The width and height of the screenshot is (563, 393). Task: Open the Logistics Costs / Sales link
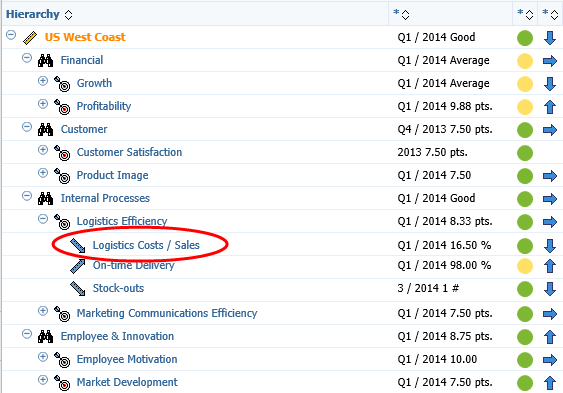[146, 245]
